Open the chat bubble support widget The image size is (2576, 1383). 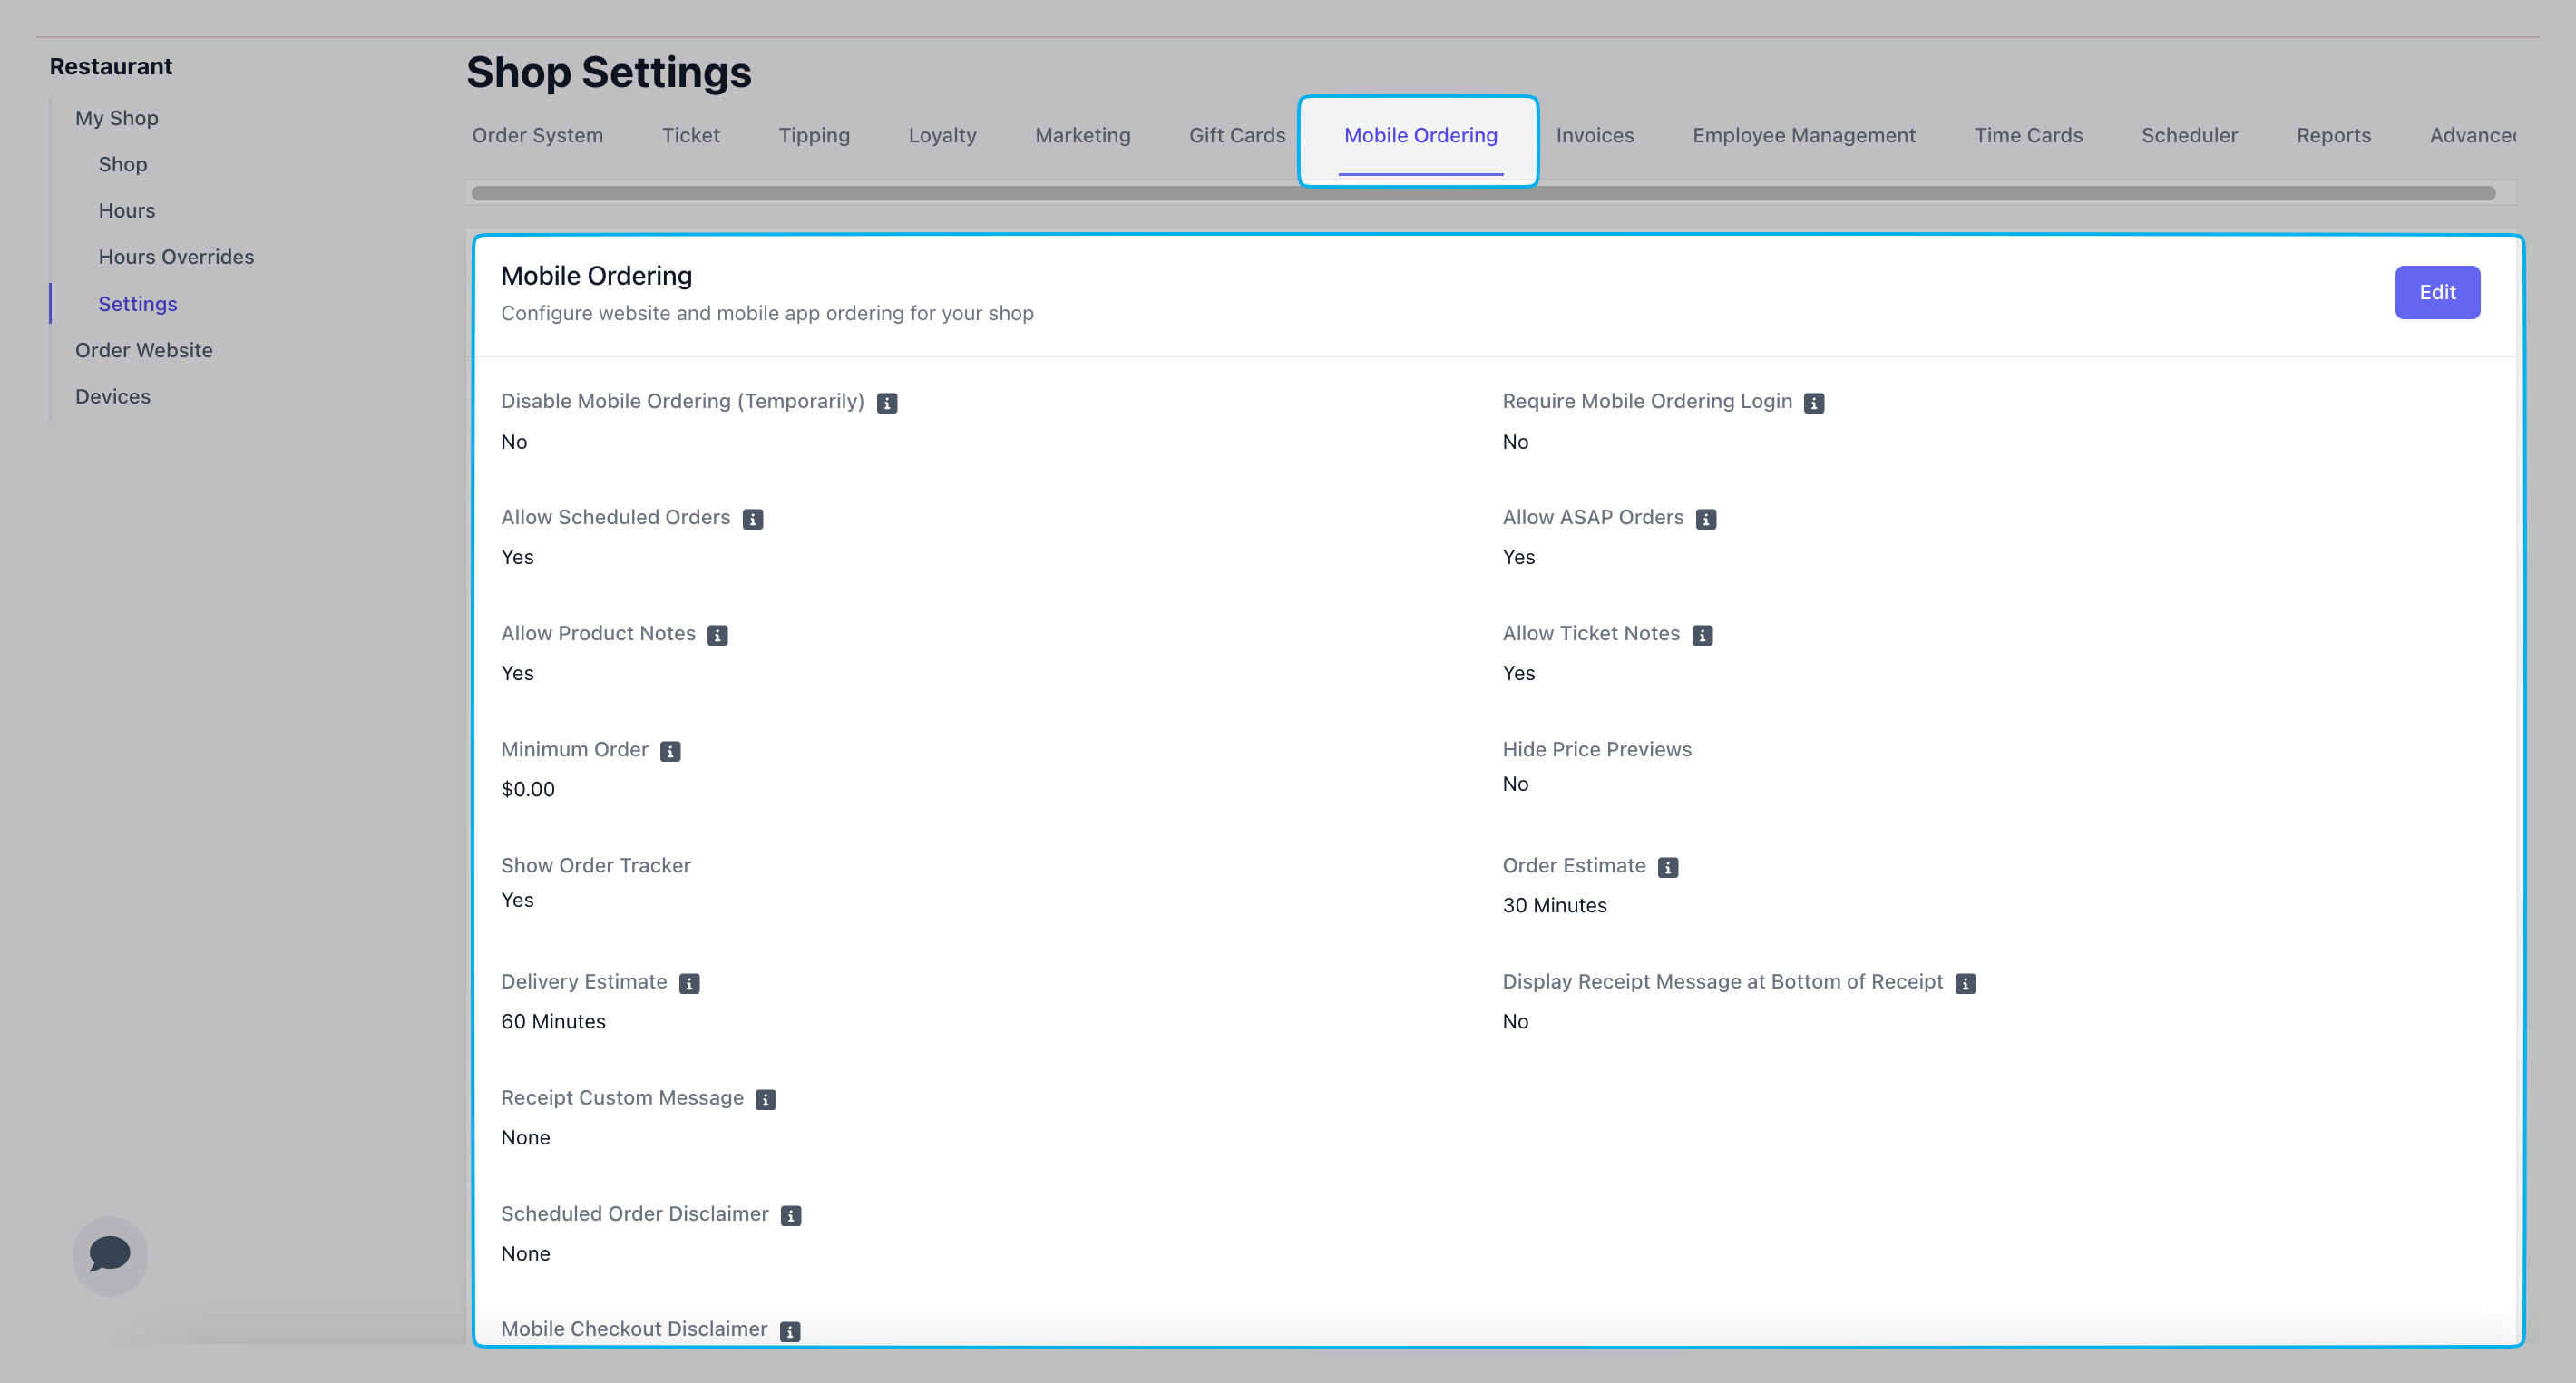click(x=110, y=1254)
